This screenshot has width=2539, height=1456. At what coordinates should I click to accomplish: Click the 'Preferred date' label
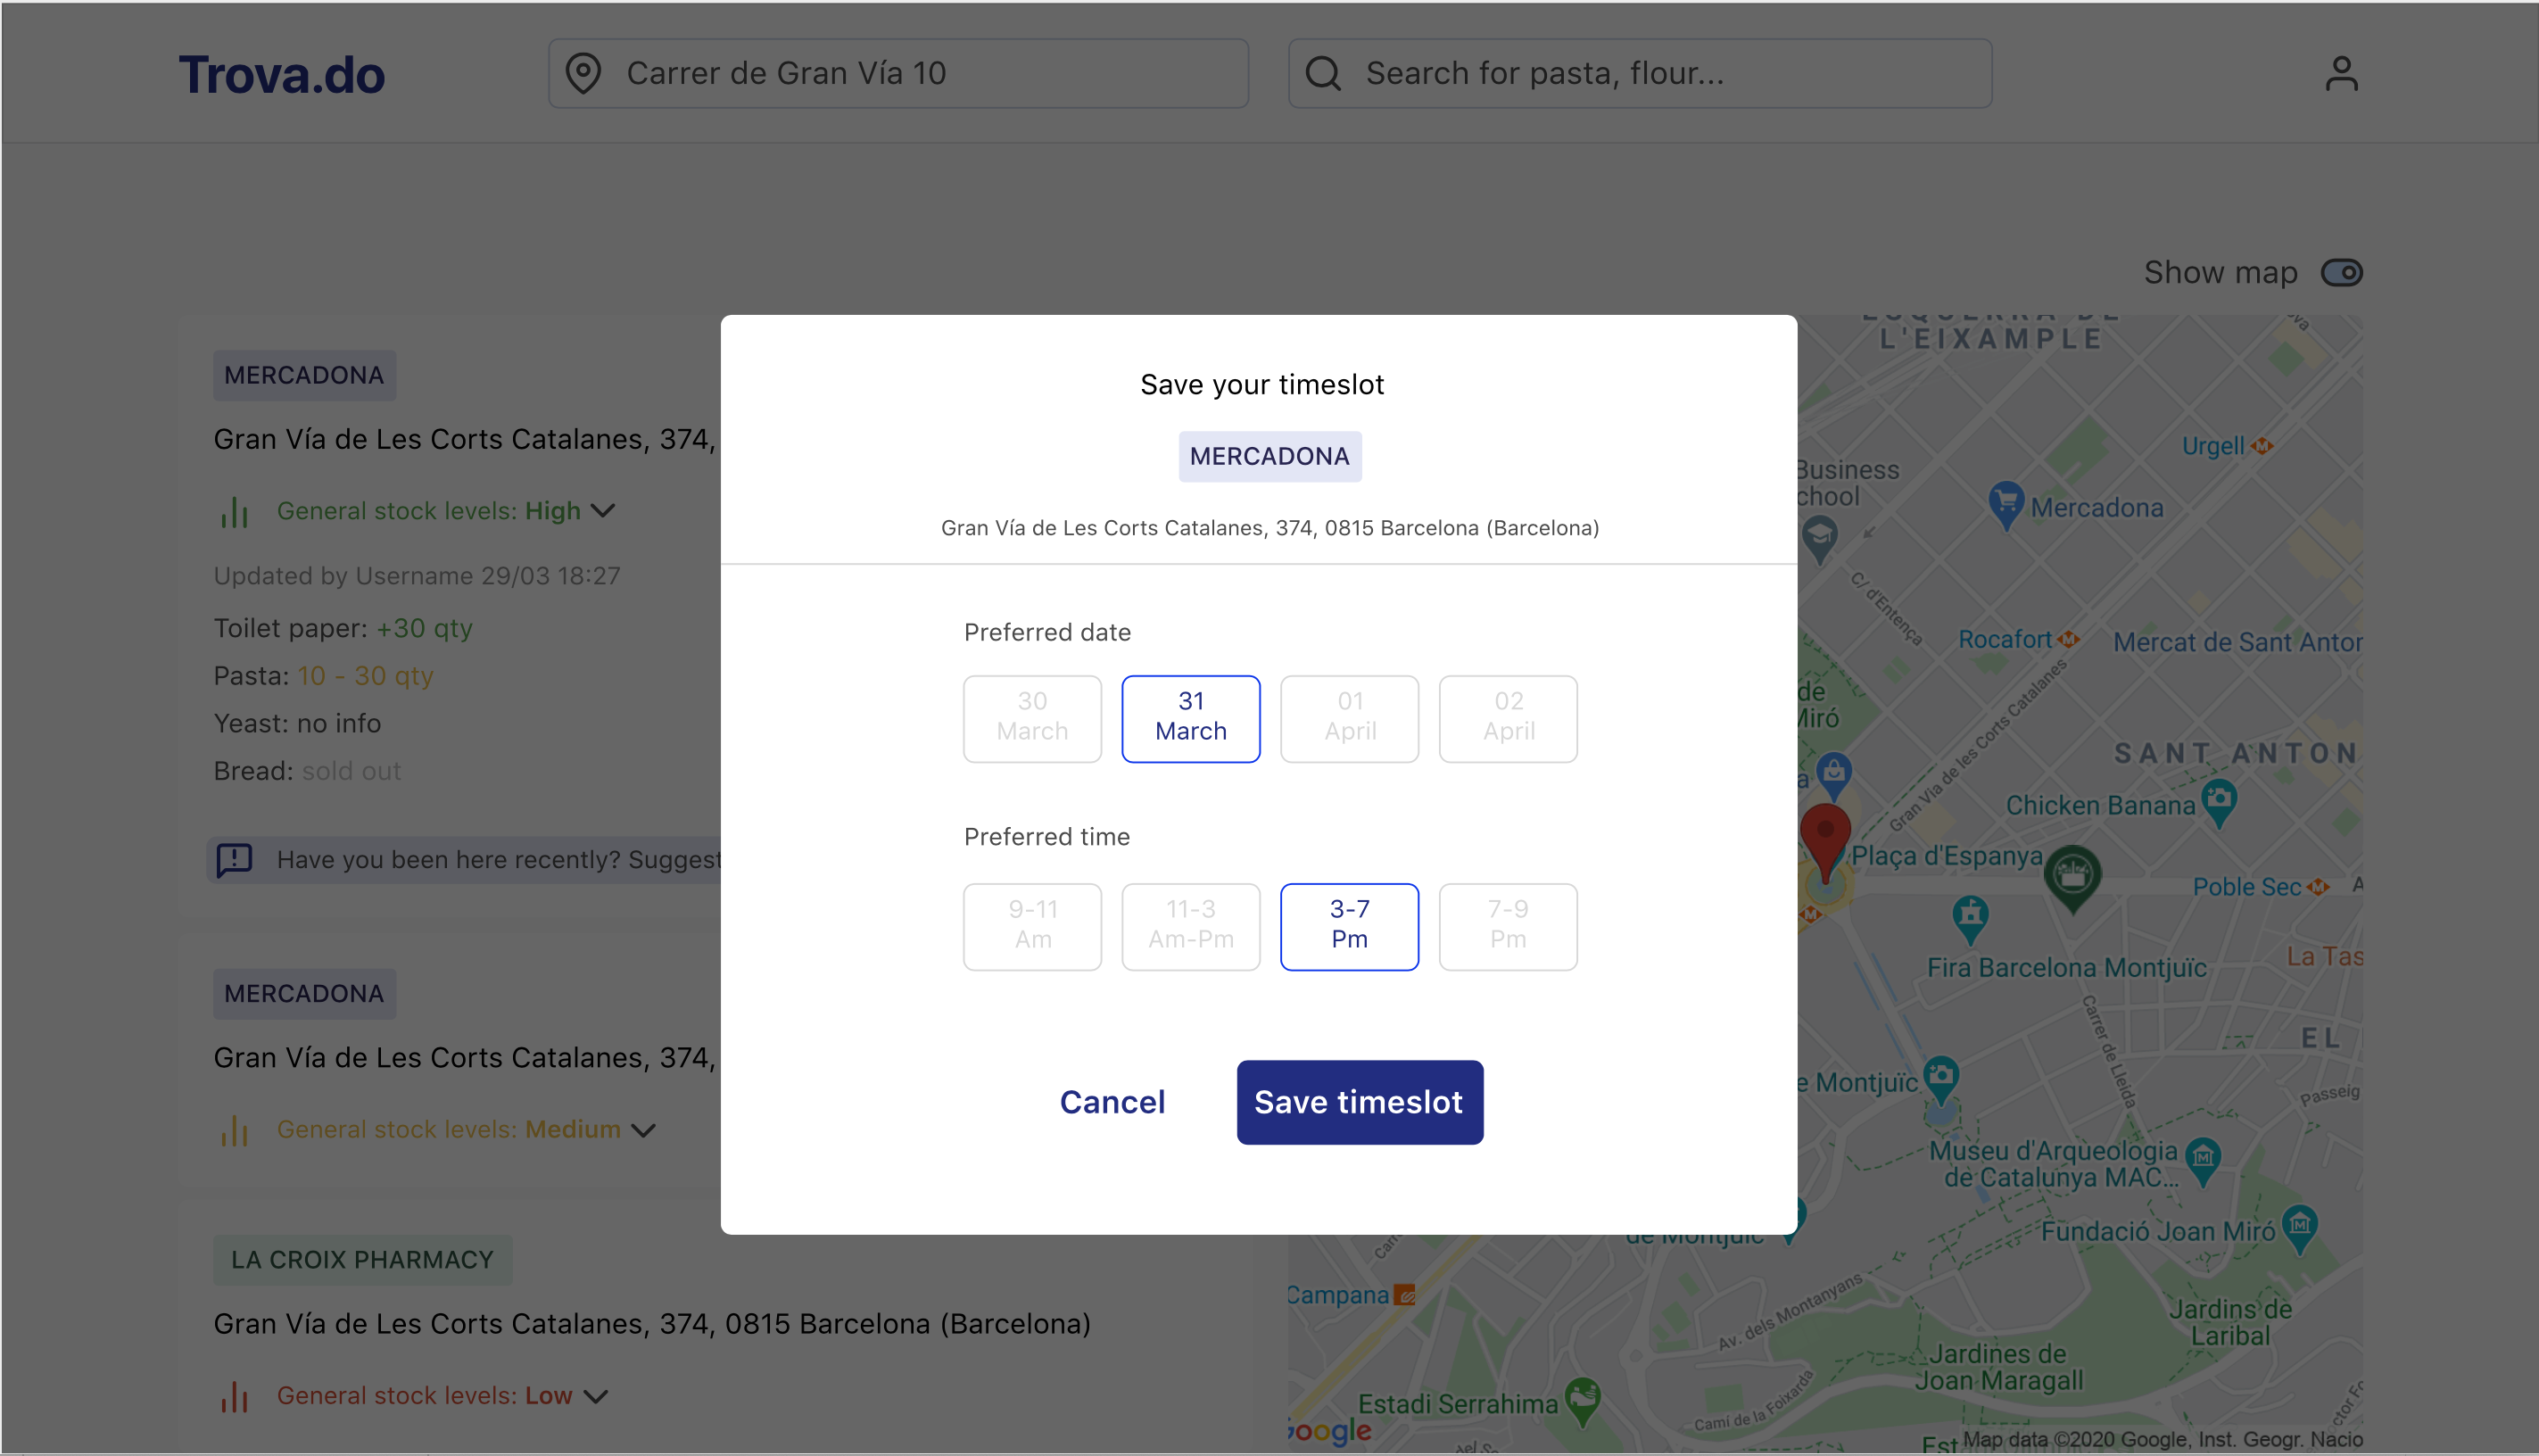(x=1047, y=632)
